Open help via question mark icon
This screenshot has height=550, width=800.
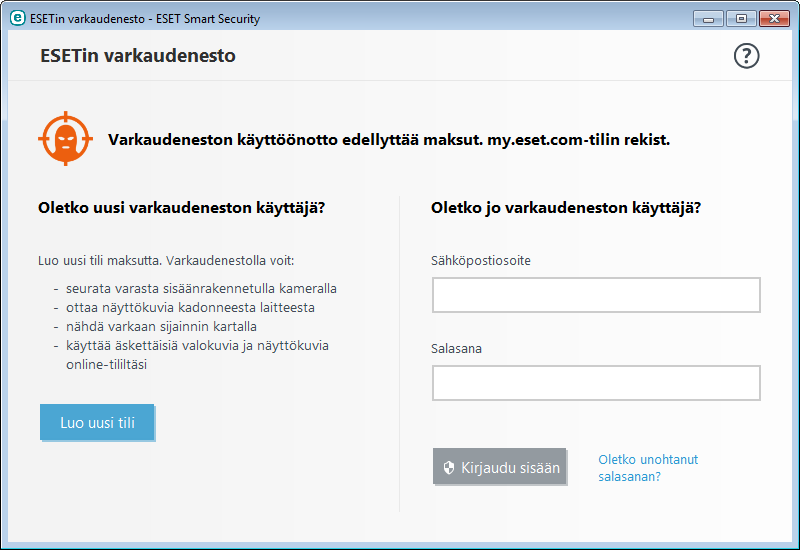tap(746, 56)
